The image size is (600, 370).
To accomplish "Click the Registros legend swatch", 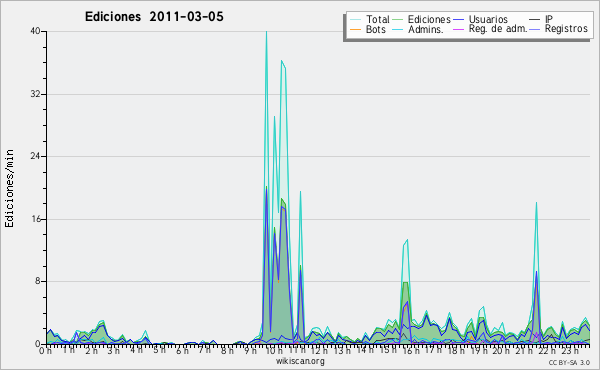I will point(535,29).
